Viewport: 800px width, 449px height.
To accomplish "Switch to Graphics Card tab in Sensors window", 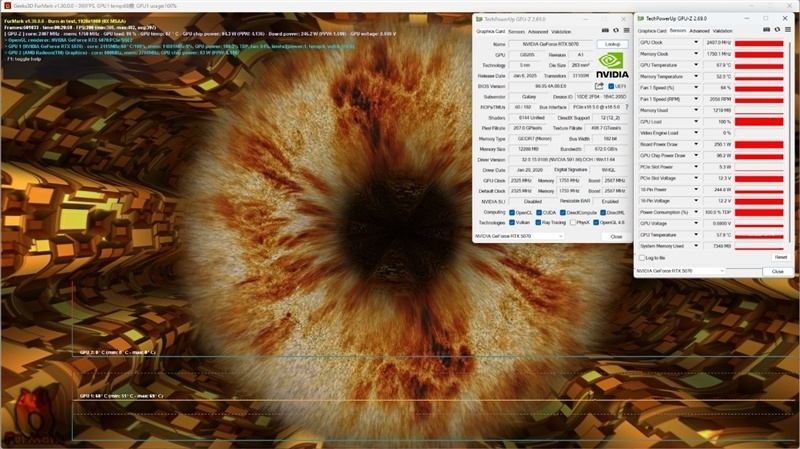I will pos(652,31).
